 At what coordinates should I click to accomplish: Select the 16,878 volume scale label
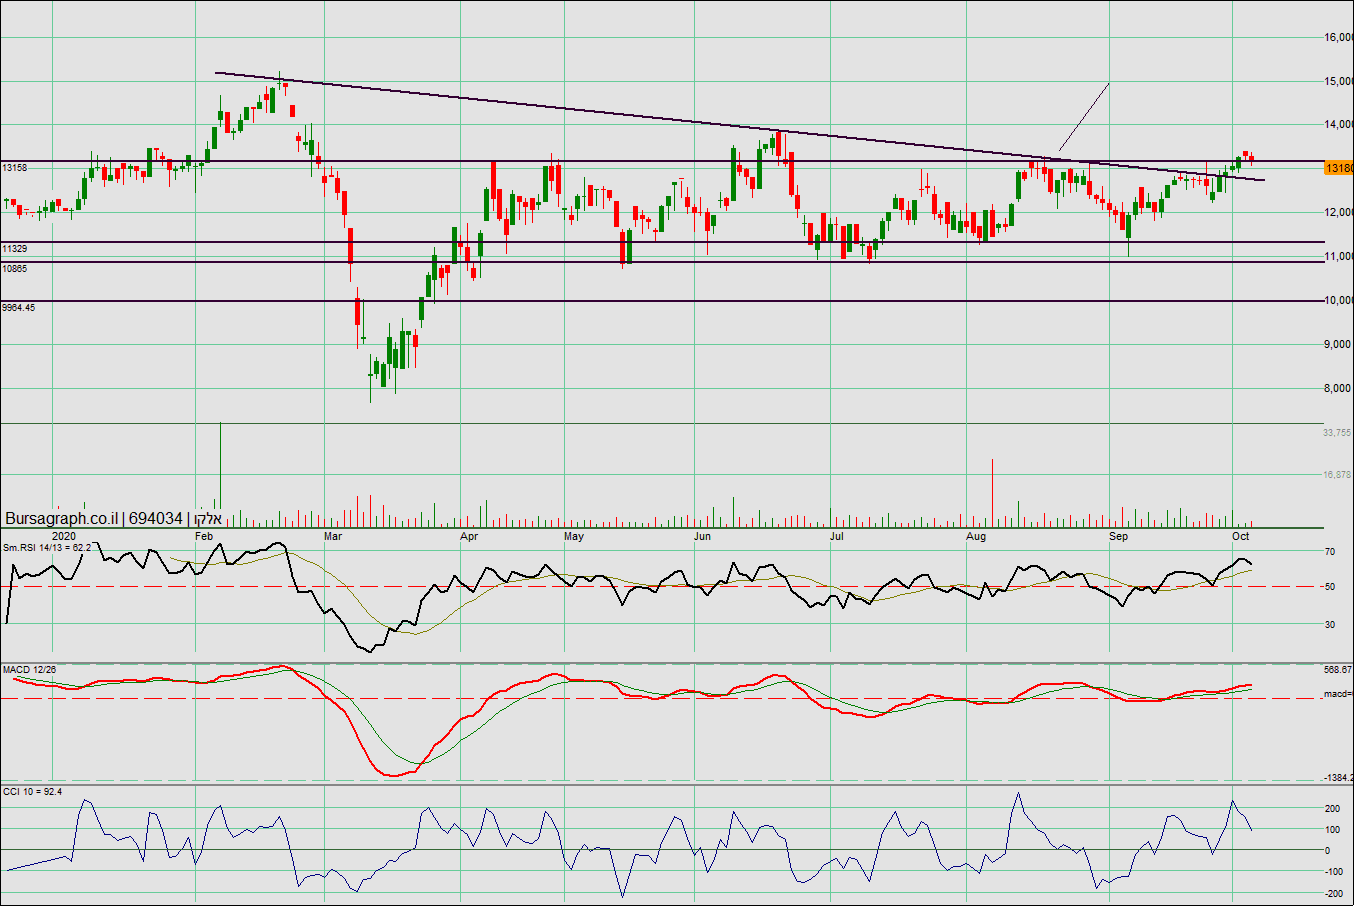click(1337, 475)
